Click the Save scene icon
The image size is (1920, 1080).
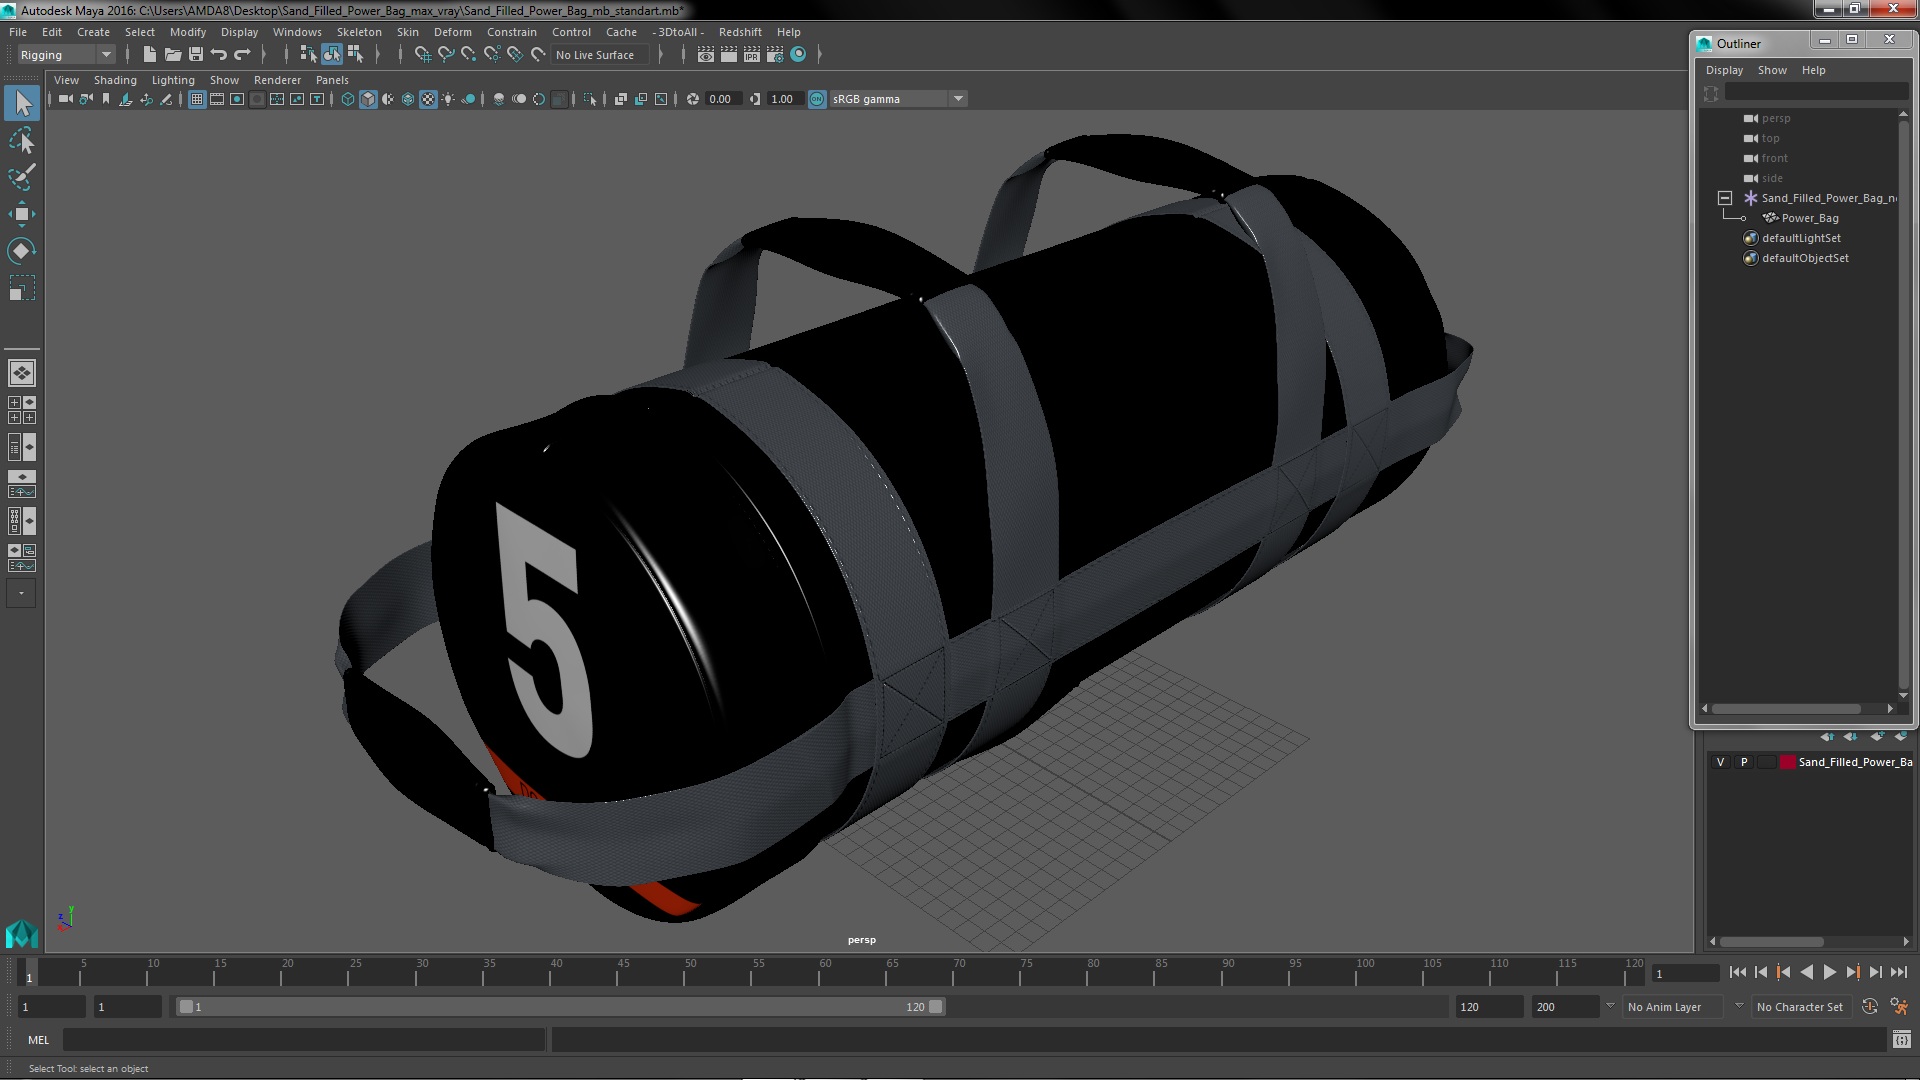[x=196, y=55]
